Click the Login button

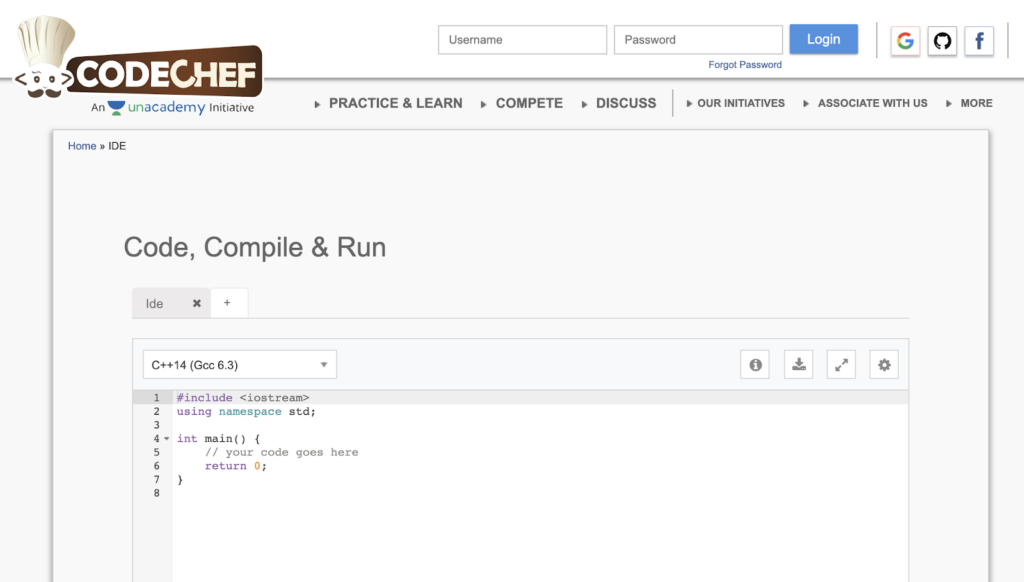[x=823, y=39]
